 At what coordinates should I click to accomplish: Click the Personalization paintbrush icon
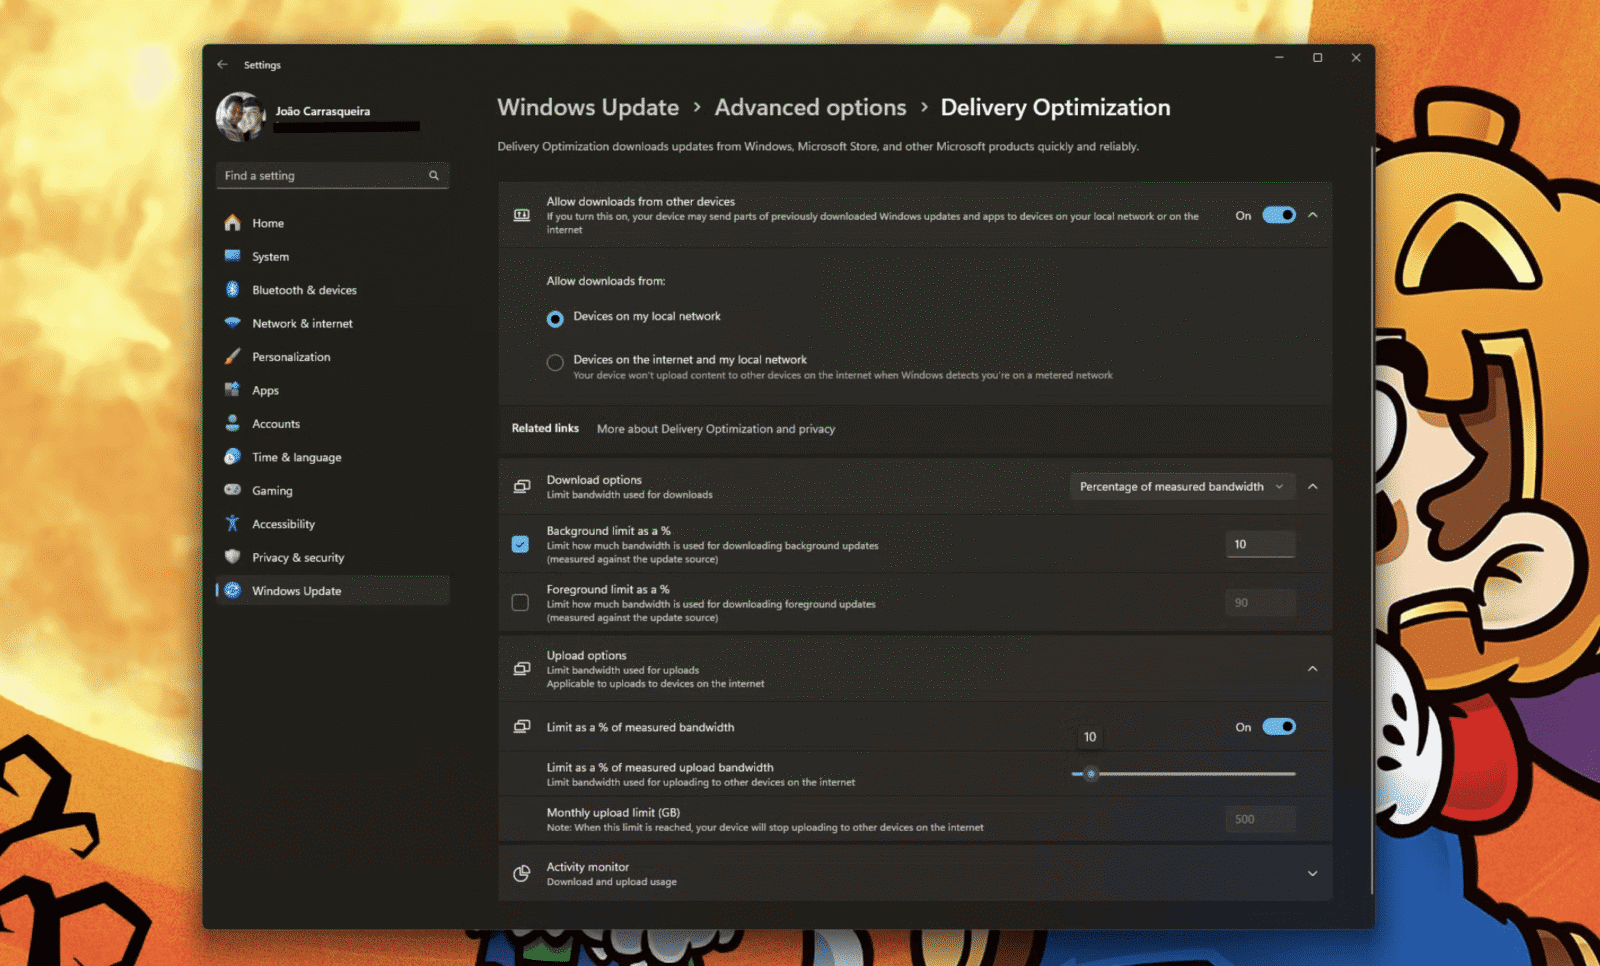232,357
